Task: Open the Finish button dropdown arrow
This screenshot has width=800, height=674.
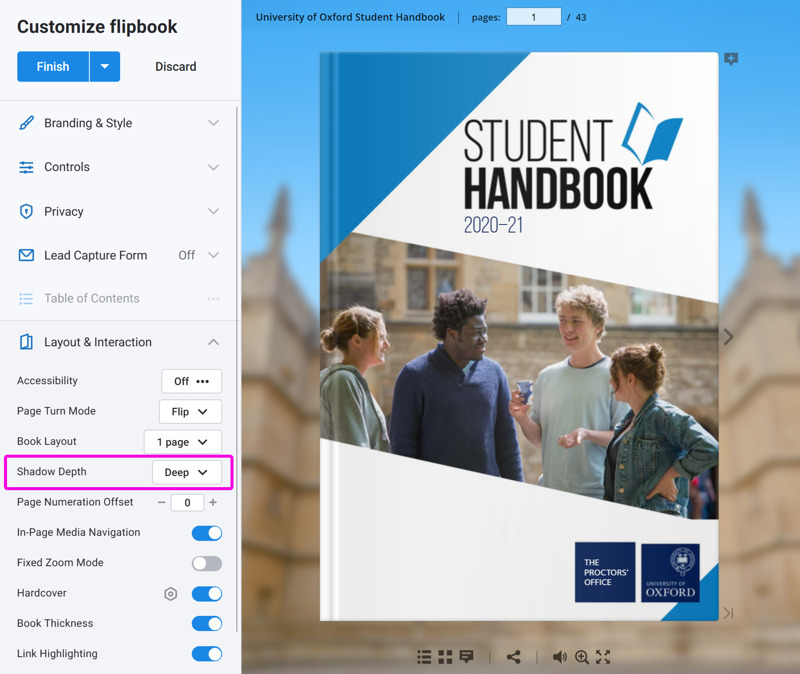Action: tap(105, 66)
